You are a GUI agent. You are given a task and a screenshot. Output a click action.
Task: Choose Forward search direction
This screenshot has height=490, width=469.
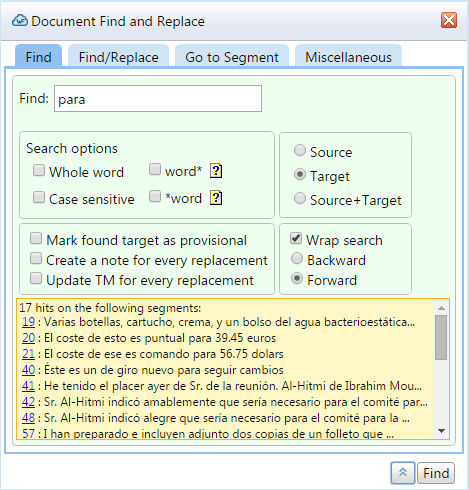tap(297, 278)
